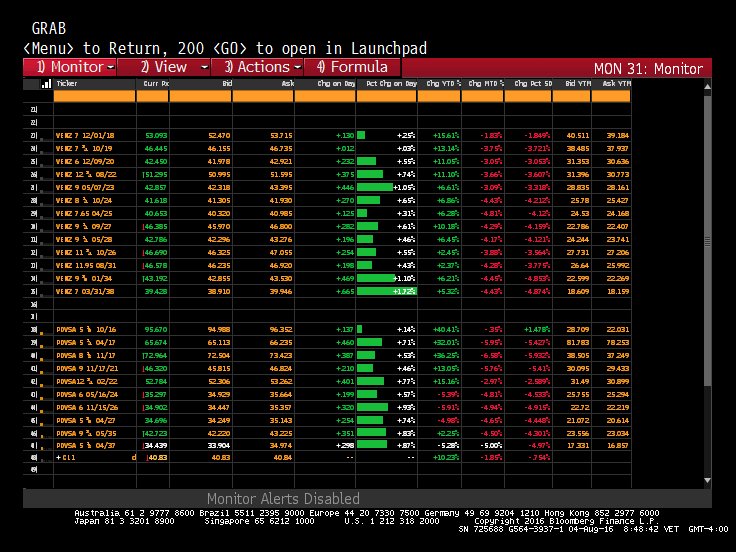Viewport: 736px width, 552px height.
Task: Click Bid YTM value 40.511
Action: [x=577, y=136]
